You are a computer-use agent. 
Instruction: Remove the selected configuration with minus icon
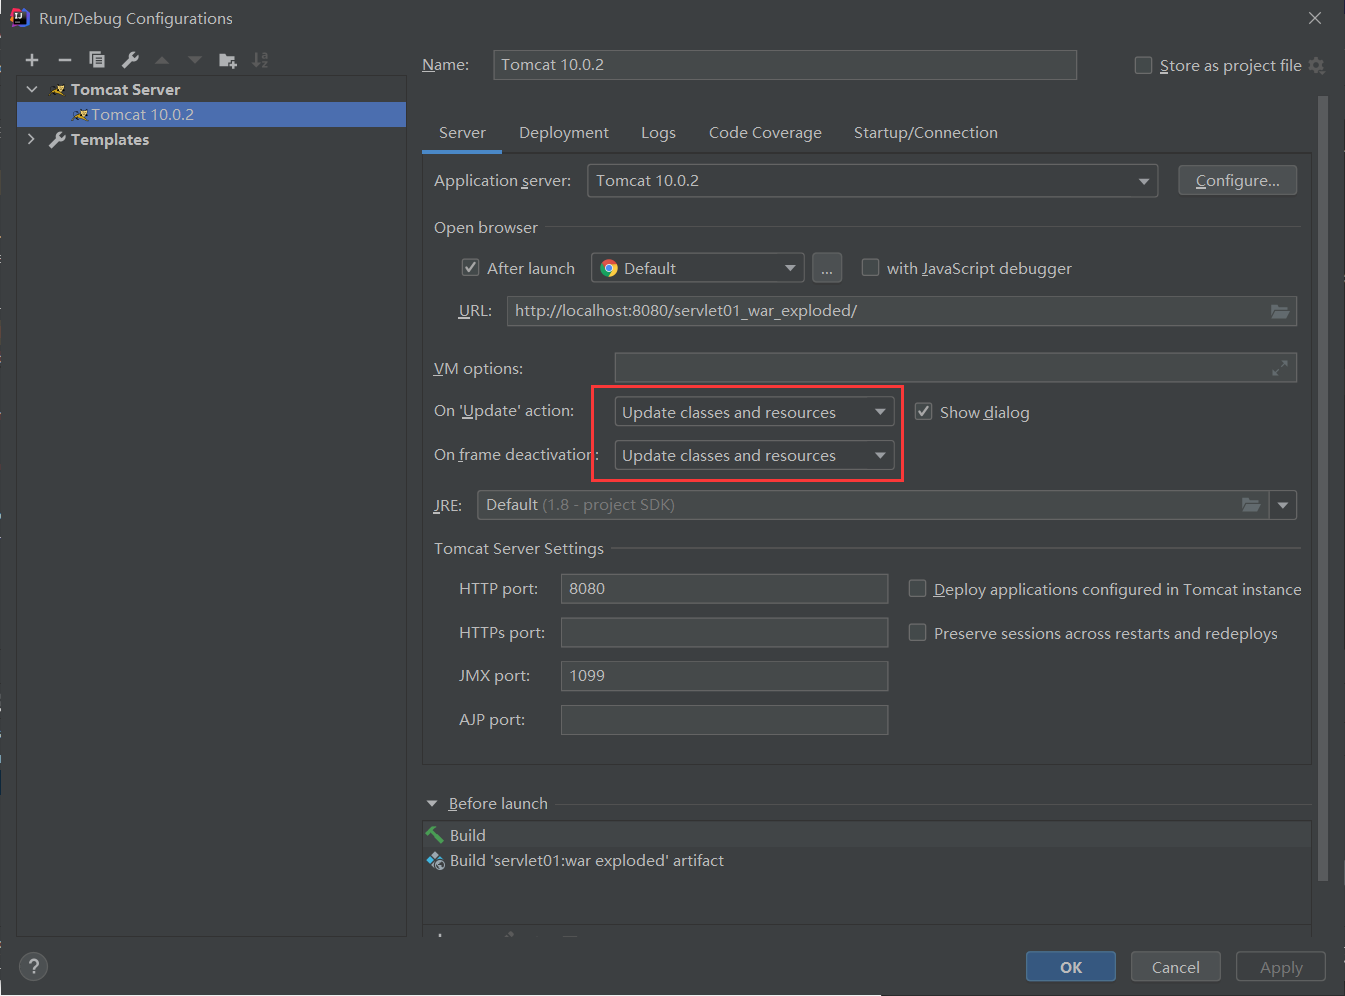[x=65, y=60]
